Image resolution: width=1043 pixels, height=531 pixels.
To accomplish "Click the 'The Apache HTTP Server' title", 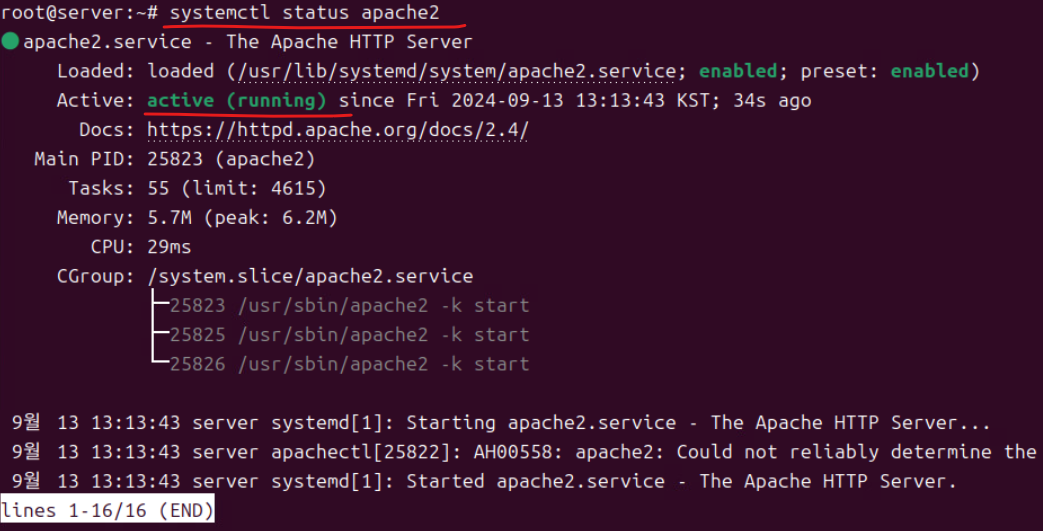I will pyautogui.click(x=349, y=42).
